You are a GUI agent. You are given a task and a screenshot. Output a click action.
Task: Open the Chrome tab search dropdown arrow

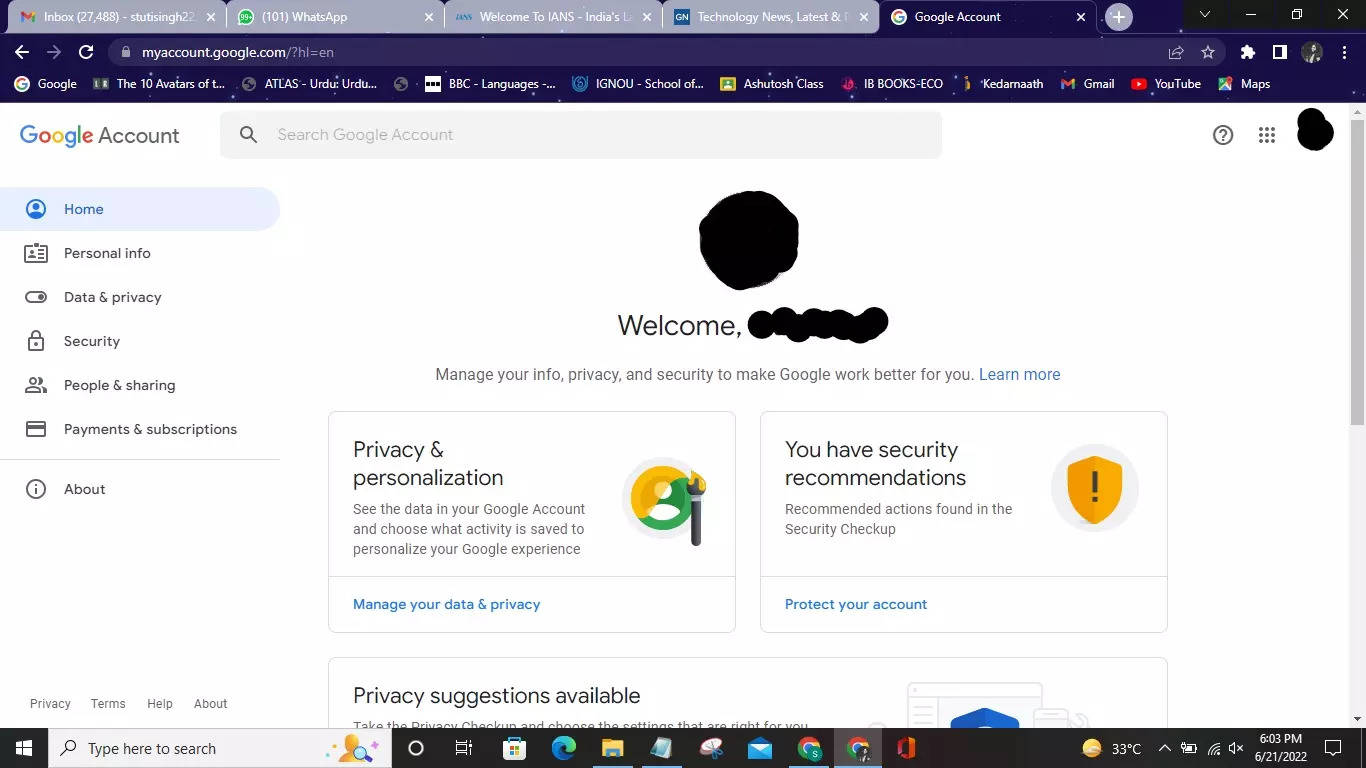tap(1204, 15)
